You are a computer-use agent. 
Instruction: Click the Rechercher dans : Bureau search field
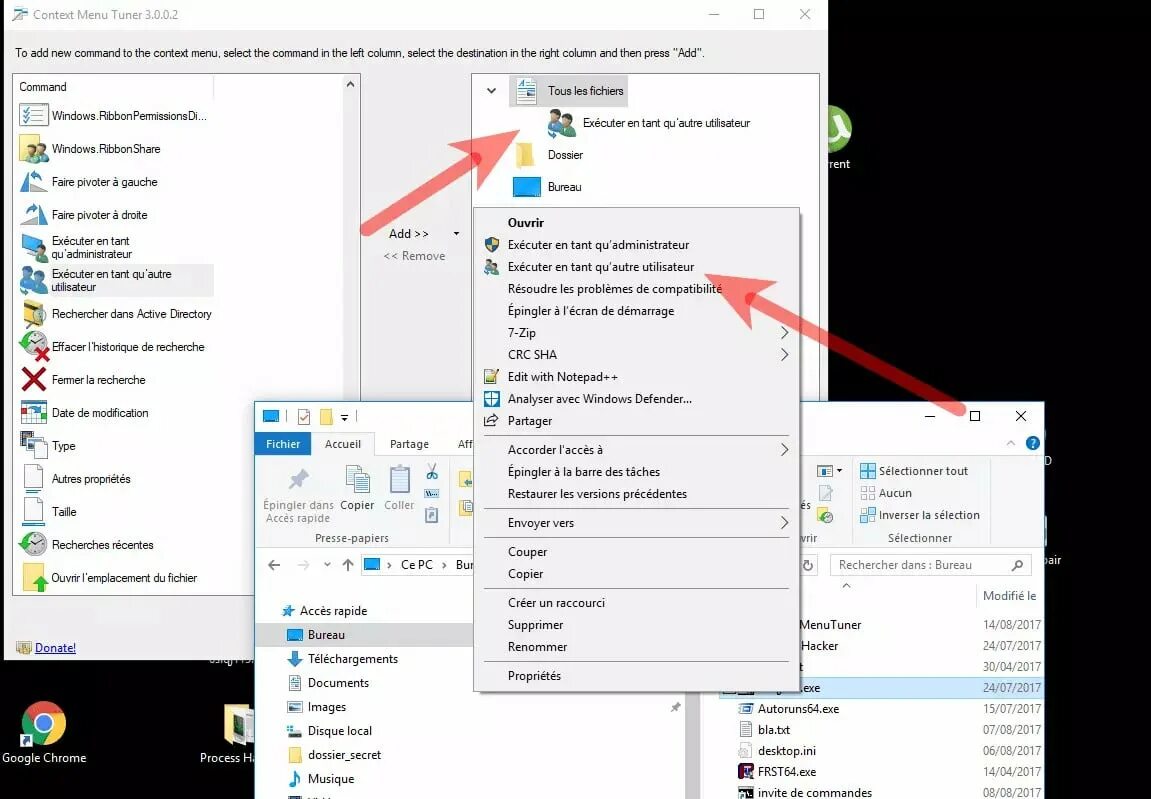[930, 565]
